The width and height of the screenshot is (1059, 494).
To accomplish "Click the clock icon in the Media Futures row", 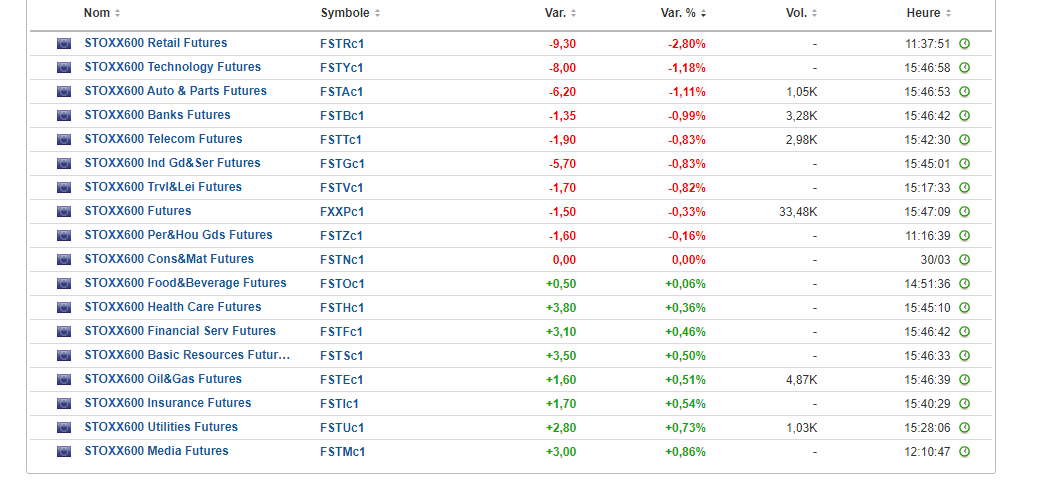I will pyautogui.click(x=964, y=452).
